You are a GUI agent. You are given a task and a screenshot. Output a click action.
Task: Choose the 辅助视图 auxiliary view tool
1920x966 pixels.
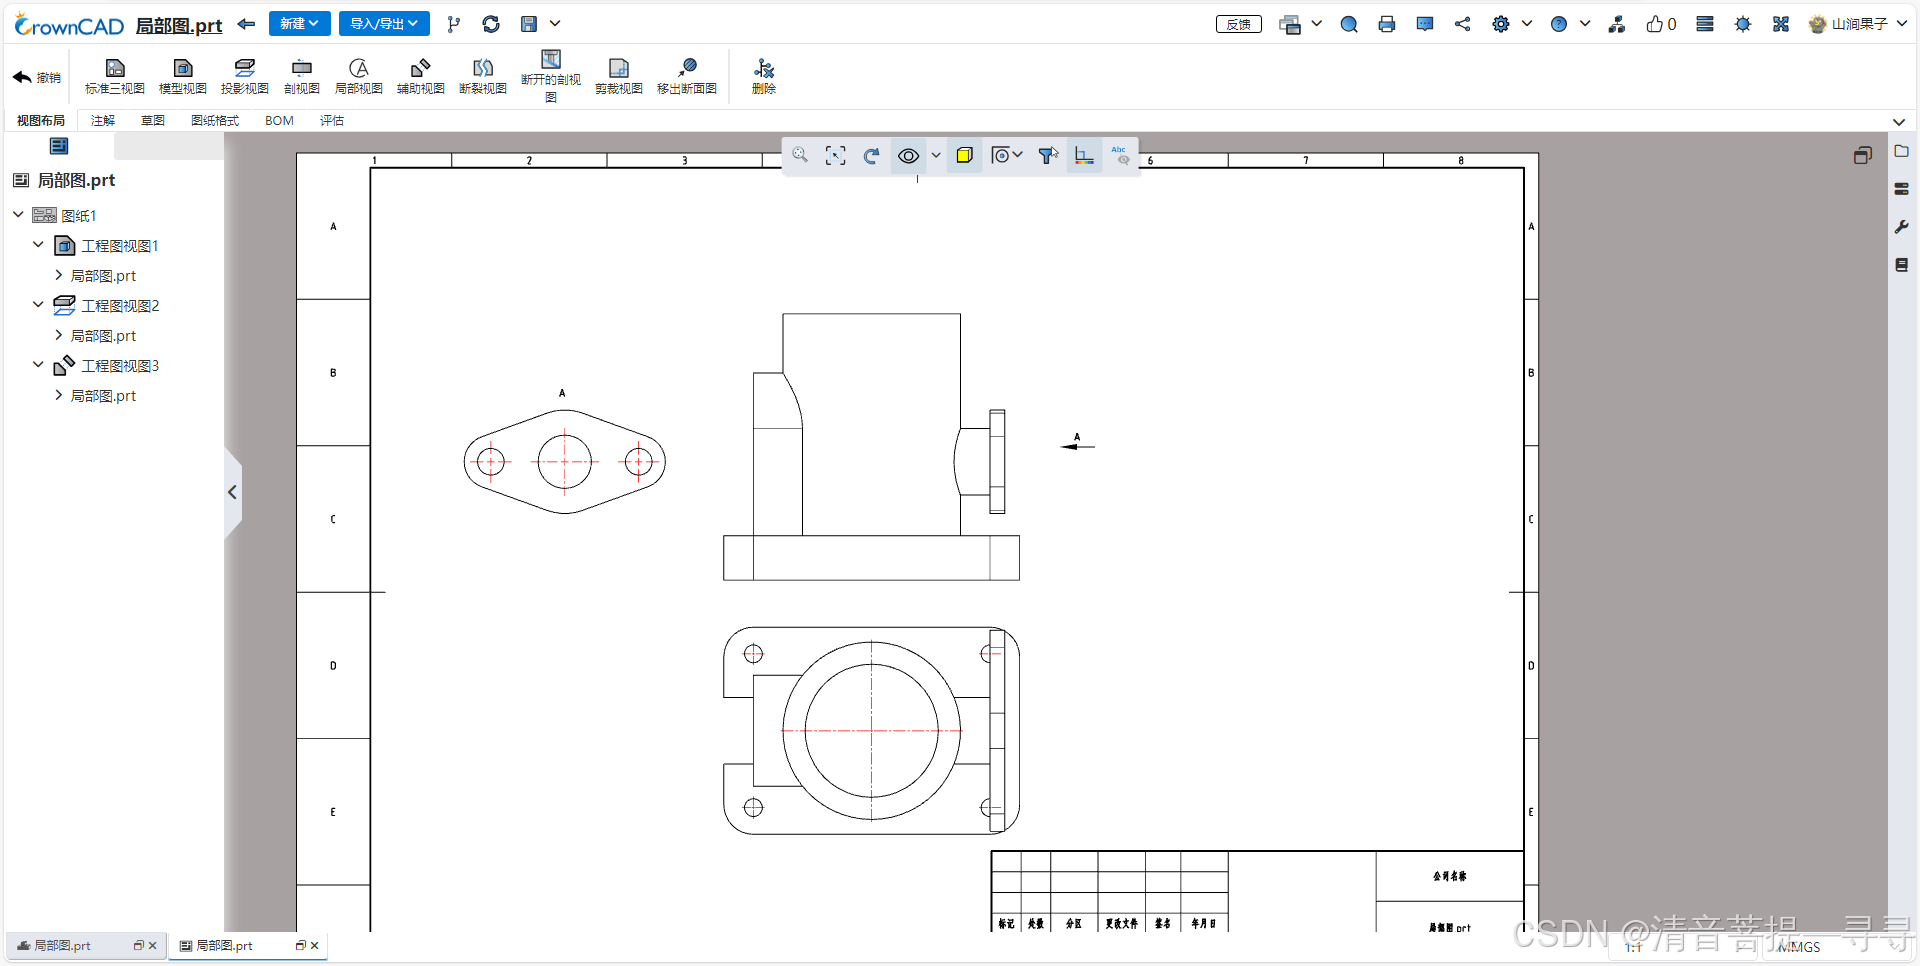click(x=421, y=76)
